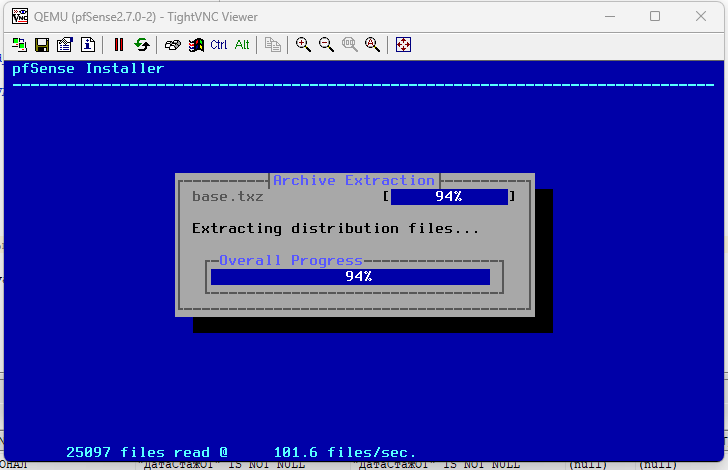This screenshot has height=470, width=728.
Task: Toggle the Alt key button
Action: (x=242, y=45)
